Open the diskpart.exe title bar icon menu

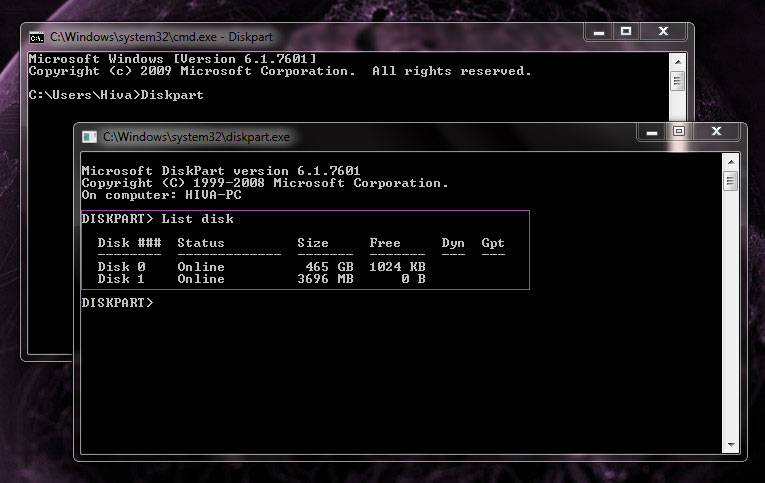pyautogui.click(x=89, y=136)
